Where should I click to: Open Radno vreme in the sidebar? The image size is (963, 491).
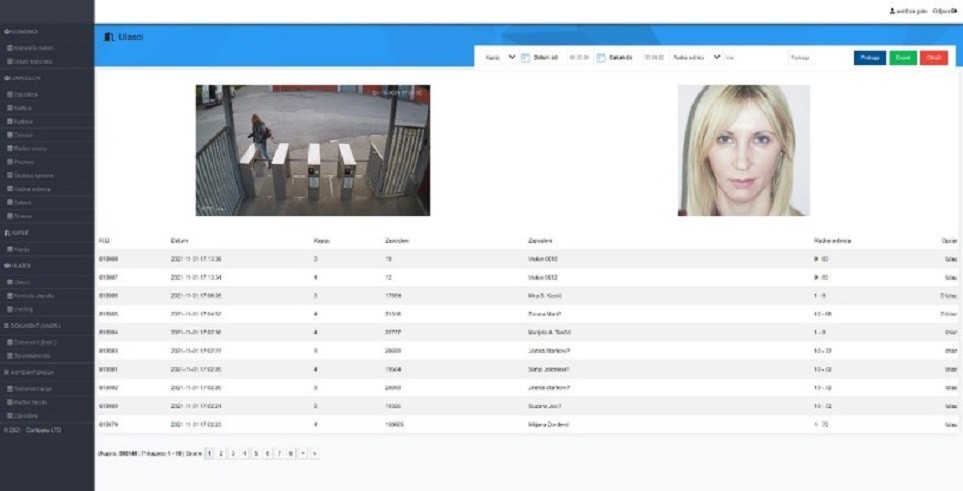click(x=26, y=149)
